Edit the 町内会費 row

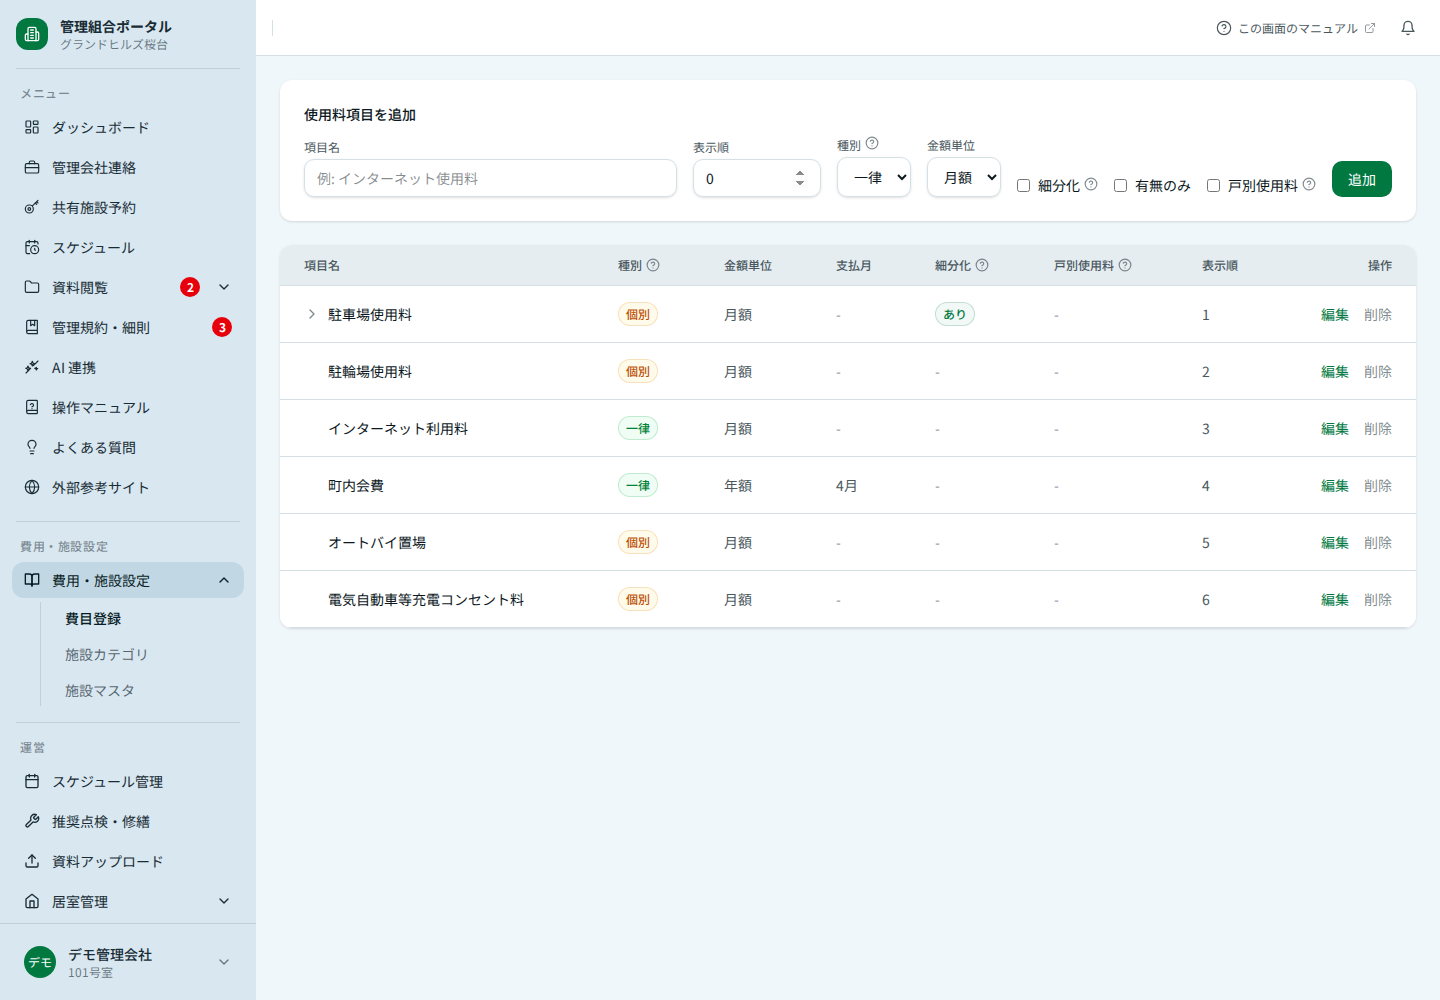point(1335,485)
